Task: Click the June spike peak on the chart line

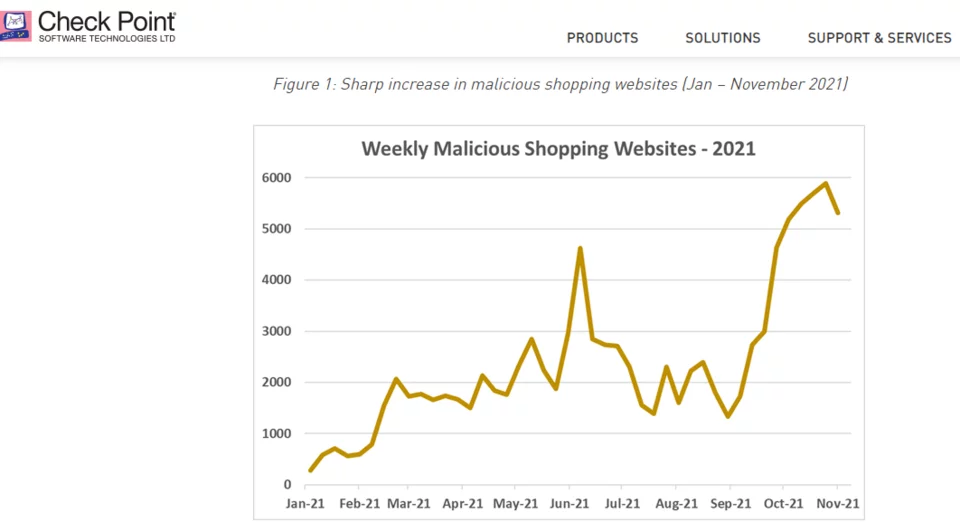Action: 580,248
